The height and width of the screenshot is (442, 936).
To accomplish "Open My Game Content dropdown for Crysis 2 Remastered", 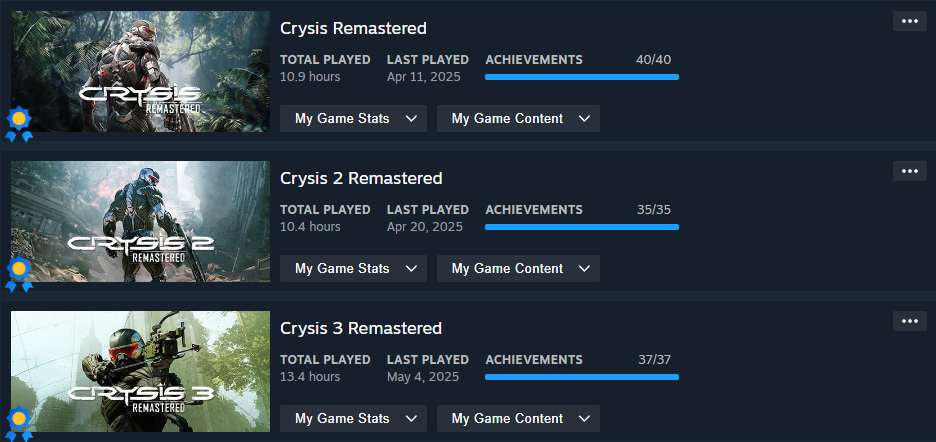I will [x=518, y=268].
